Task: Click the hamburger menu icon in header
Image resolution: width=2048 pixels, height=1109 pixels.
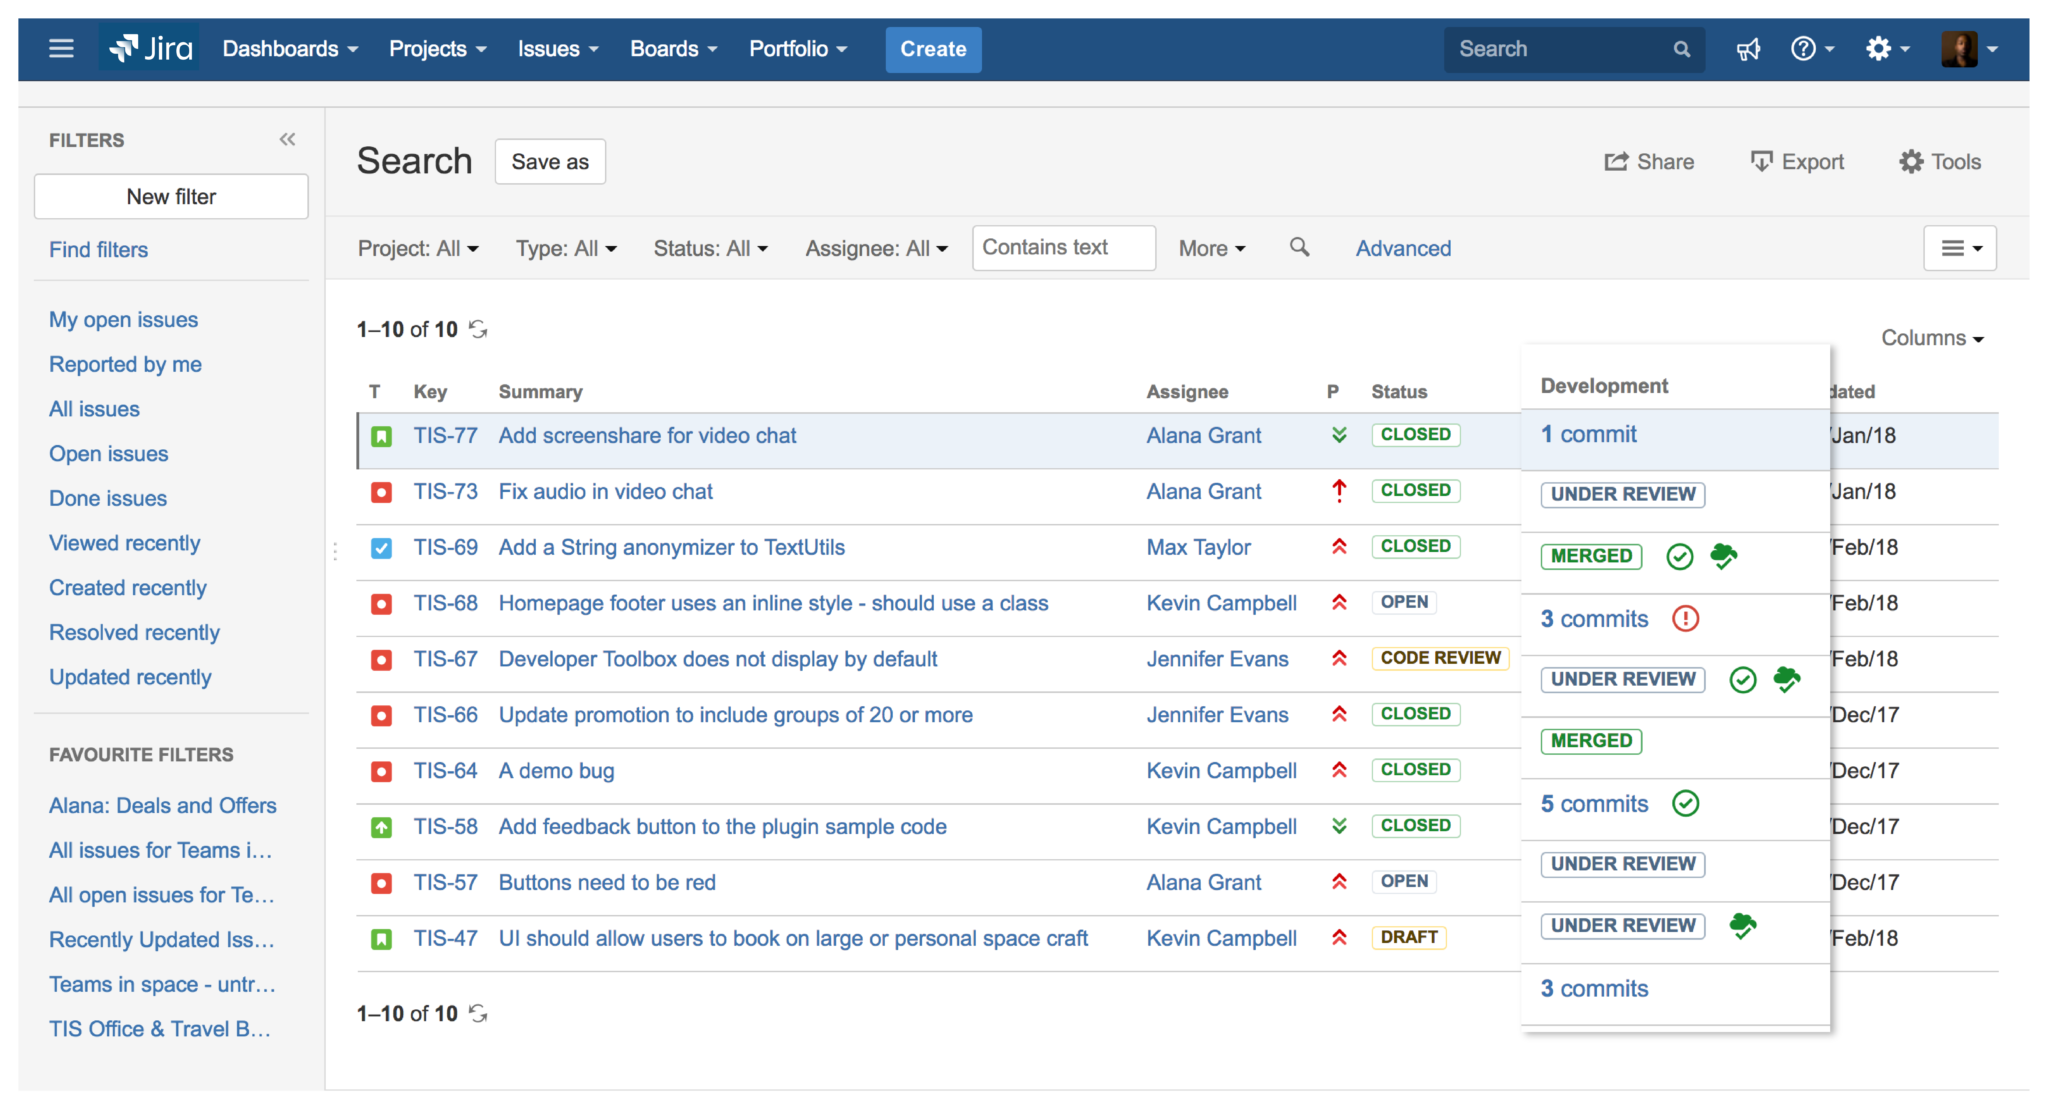Action: click(61, 48)
